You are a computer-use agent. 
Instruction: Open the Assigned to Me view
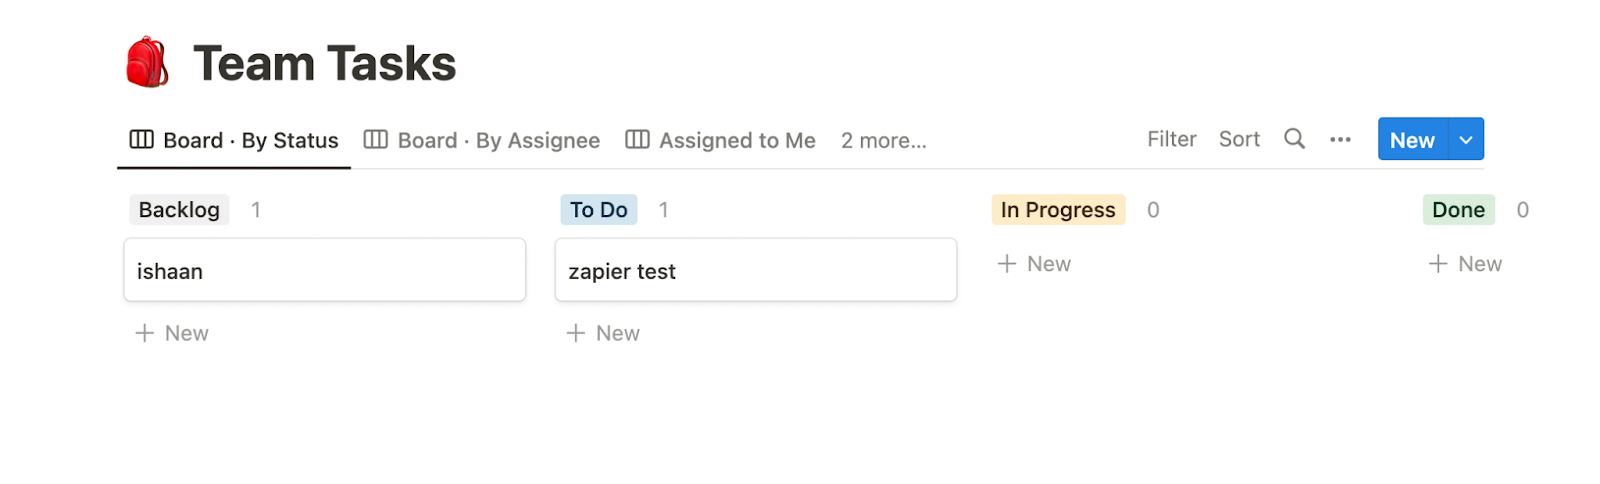[x=737, y=141]
